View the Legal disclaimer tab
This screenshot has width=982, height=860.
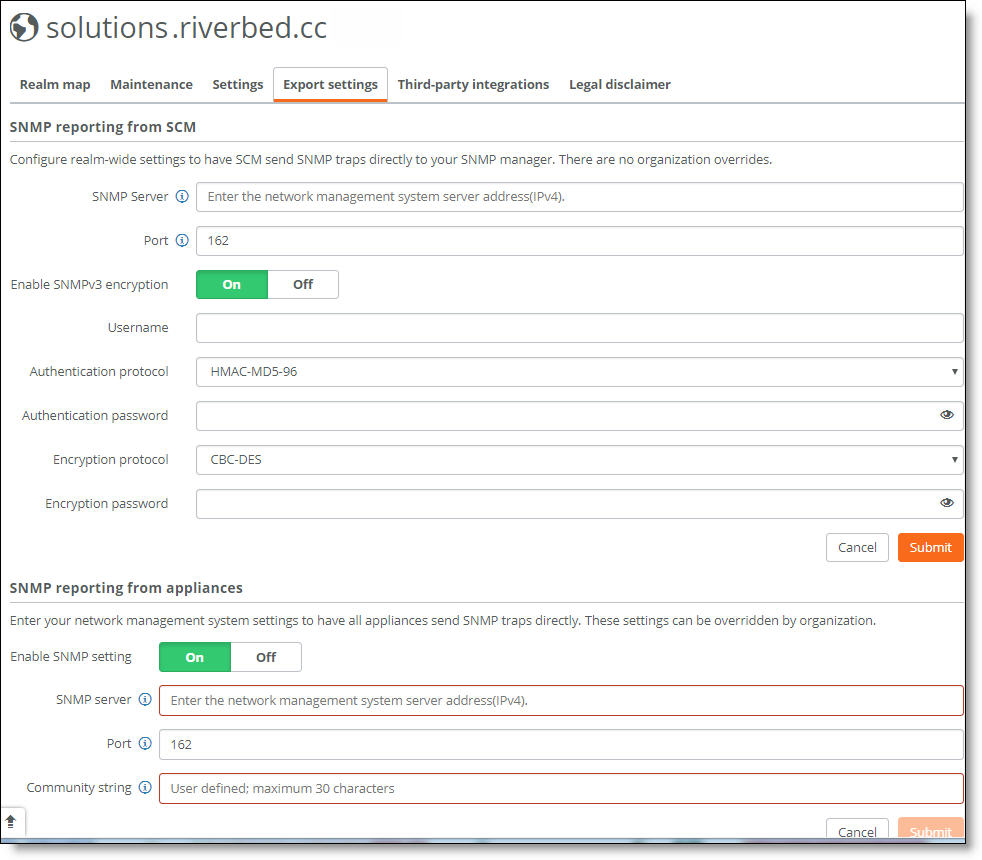(x=620, y=85)
